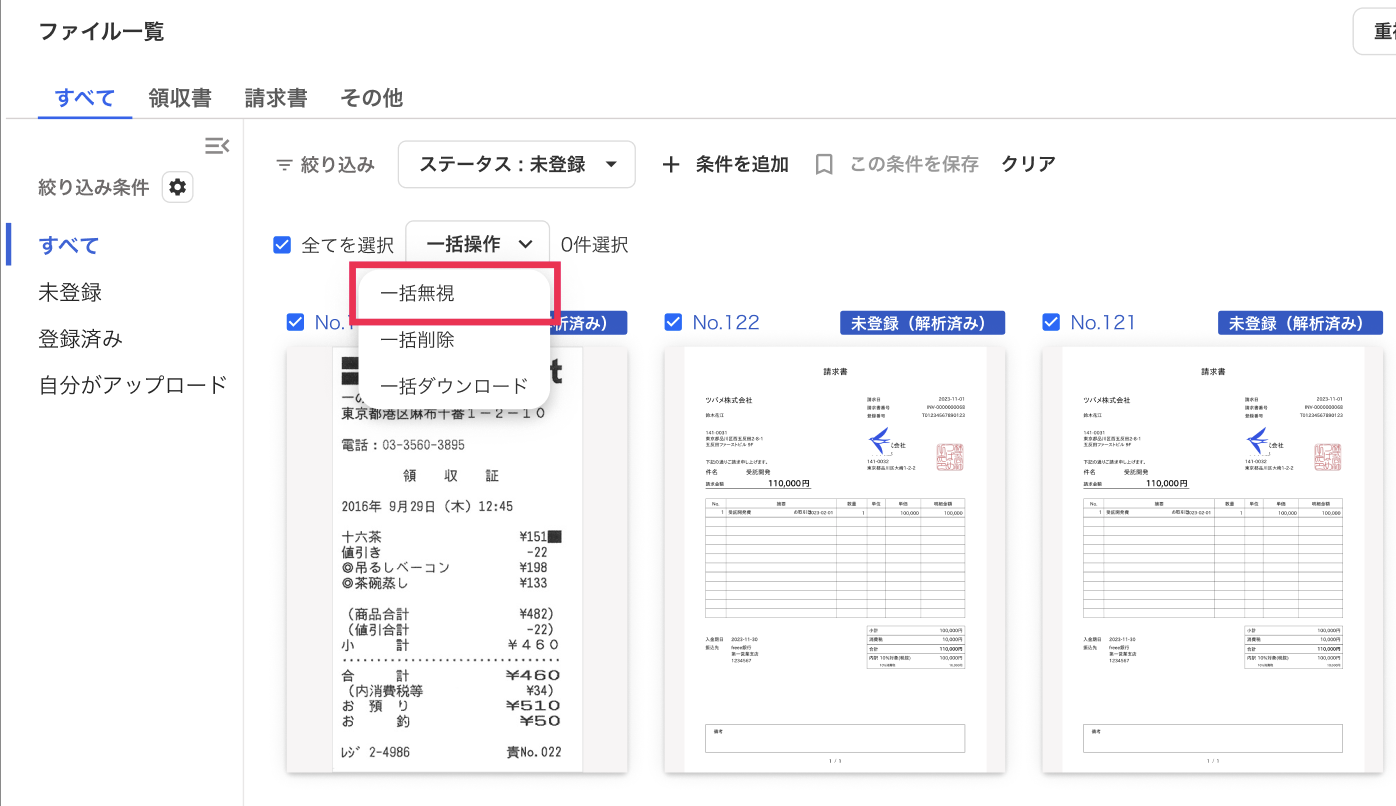Click the ファイル一覧 page heading
1396x806 pixels.
pos(101,32)
